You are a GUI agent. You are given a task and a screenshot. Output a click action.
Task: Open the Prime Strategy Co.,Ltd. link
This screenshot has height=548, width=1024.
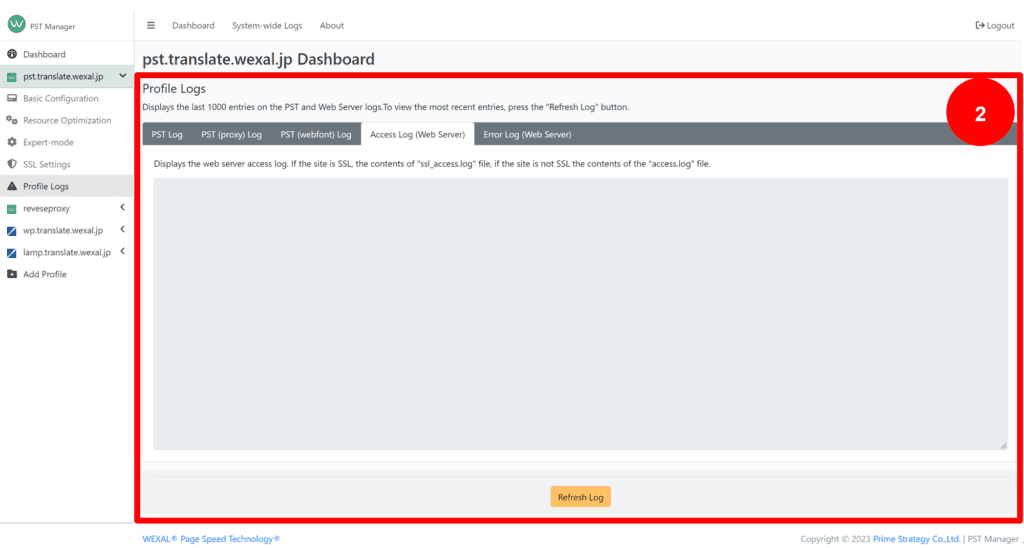(917, 539)
